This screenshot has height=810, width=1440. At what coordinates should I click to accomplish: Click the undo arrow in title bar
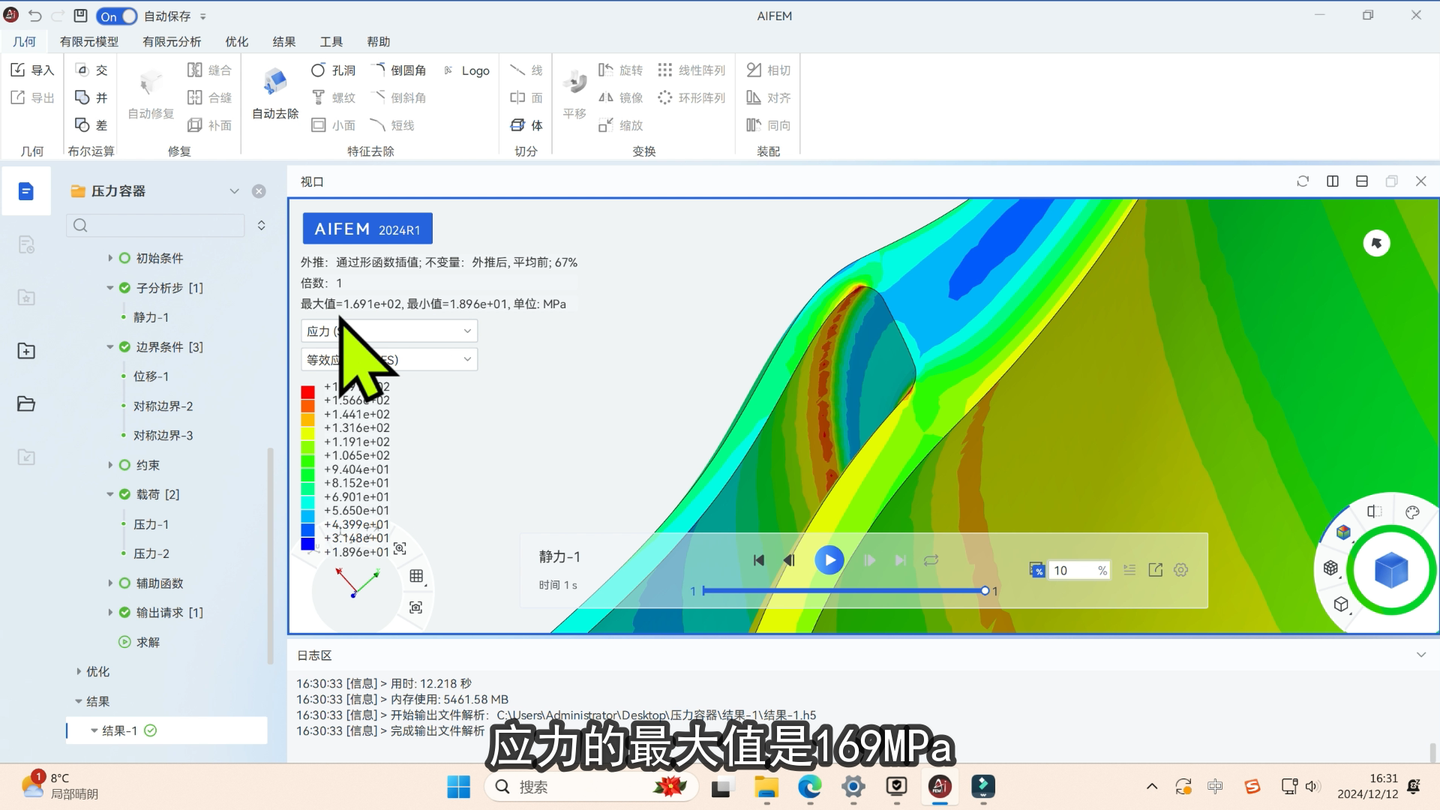click(35, 16)
